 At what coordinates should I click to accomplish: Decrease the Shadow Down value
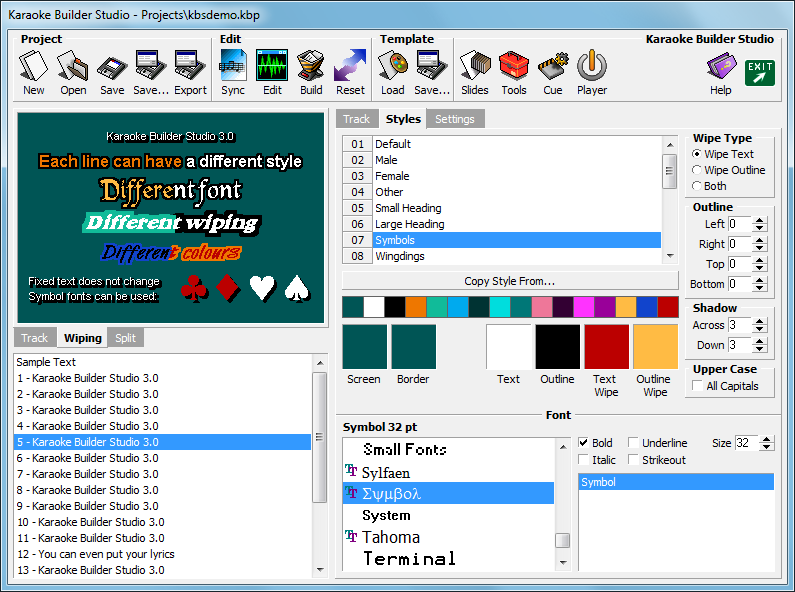760,349
